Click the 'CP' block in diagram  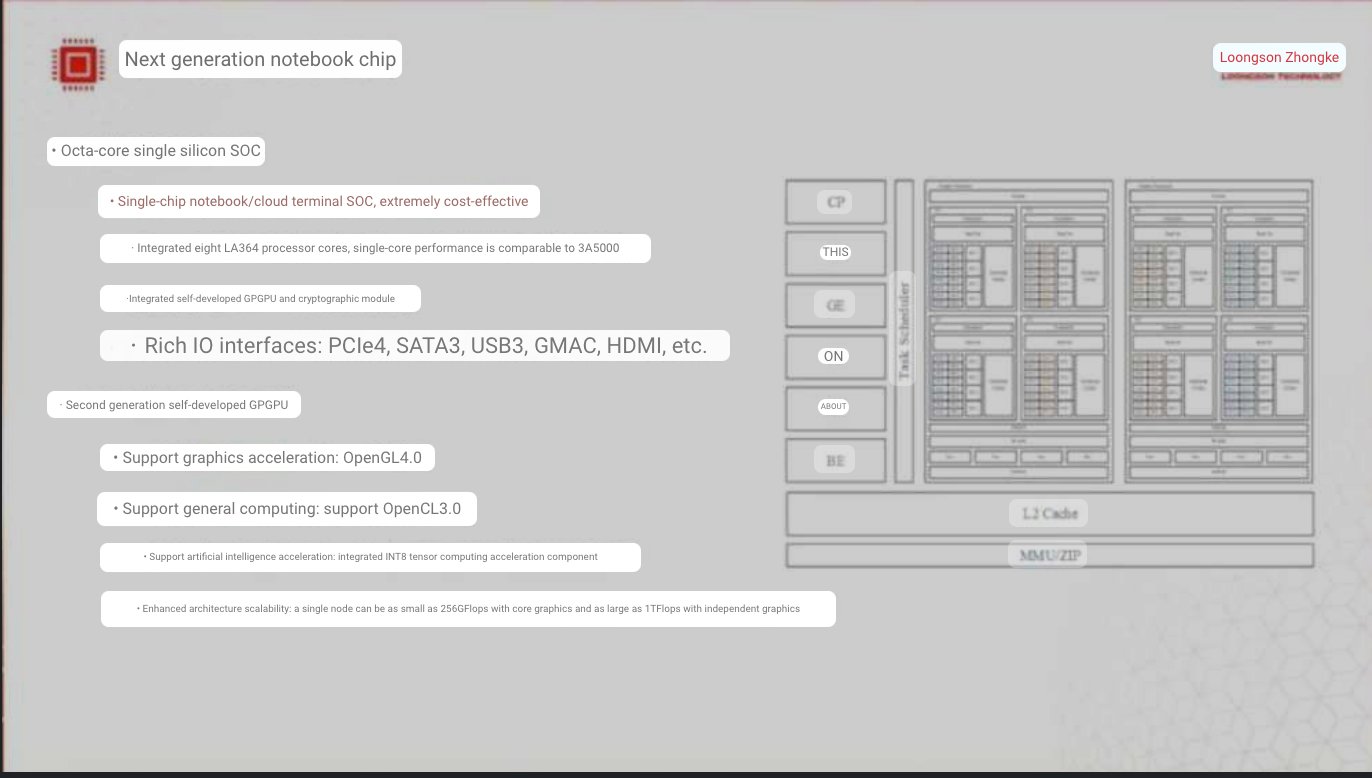[x=836, y=202]
